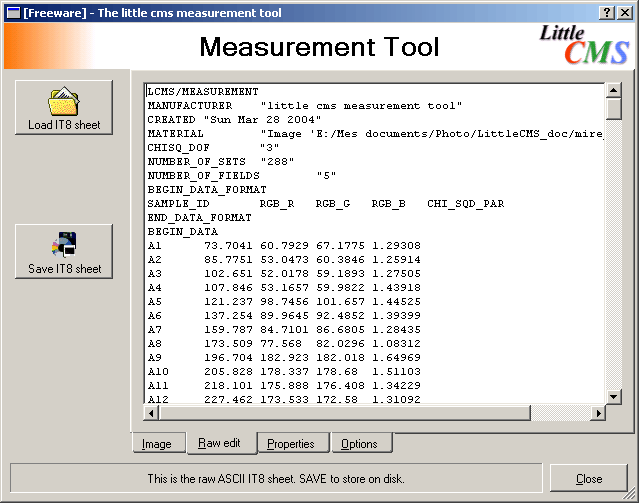This screenshot has height=503, width=639.
Task: Click the vertical scrollbar up arrow
Action: click(x=613, y=90)
